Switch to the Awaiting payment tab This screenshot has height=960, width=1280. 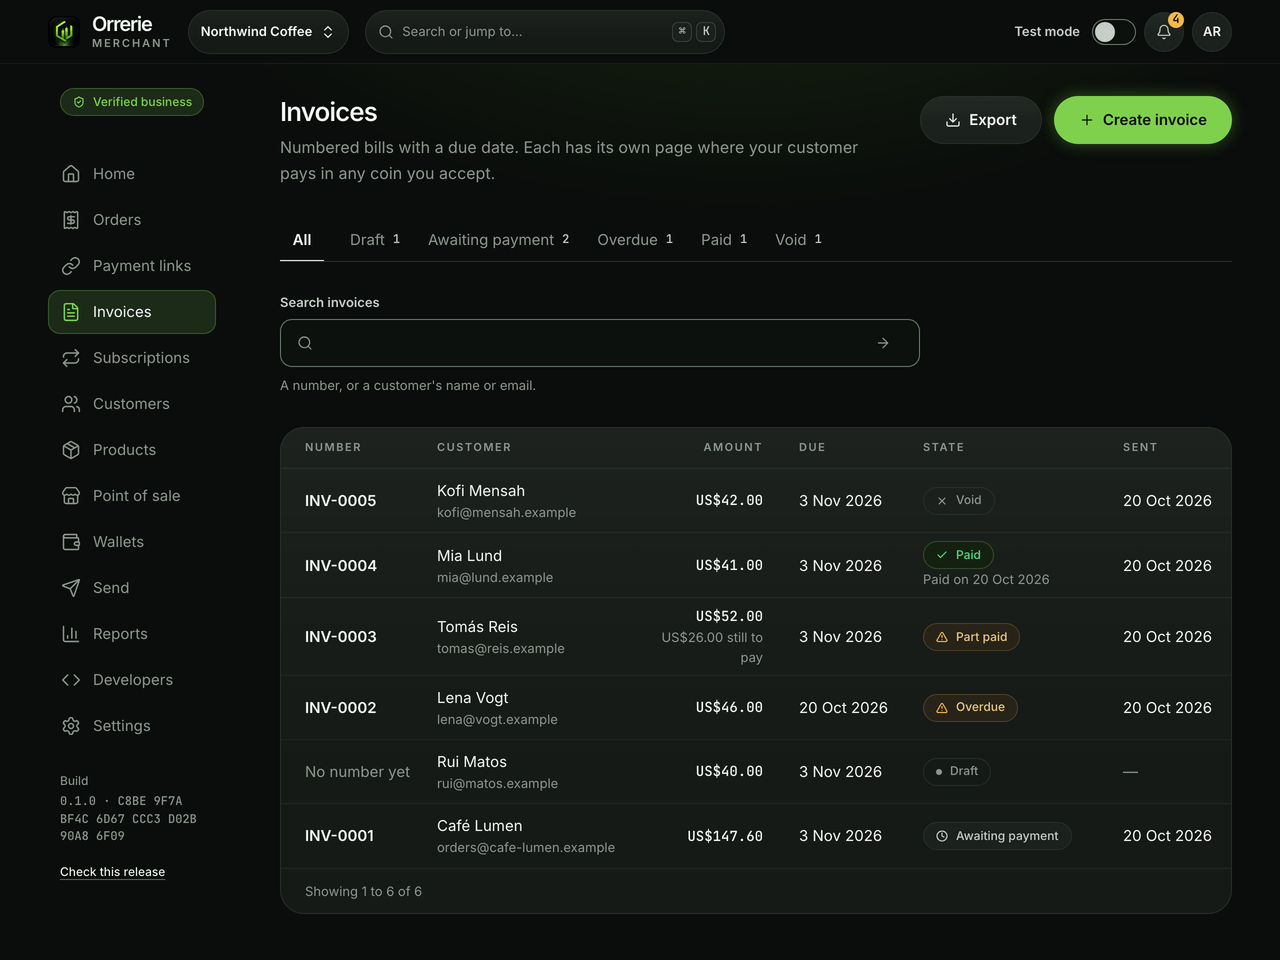point(499,240)
